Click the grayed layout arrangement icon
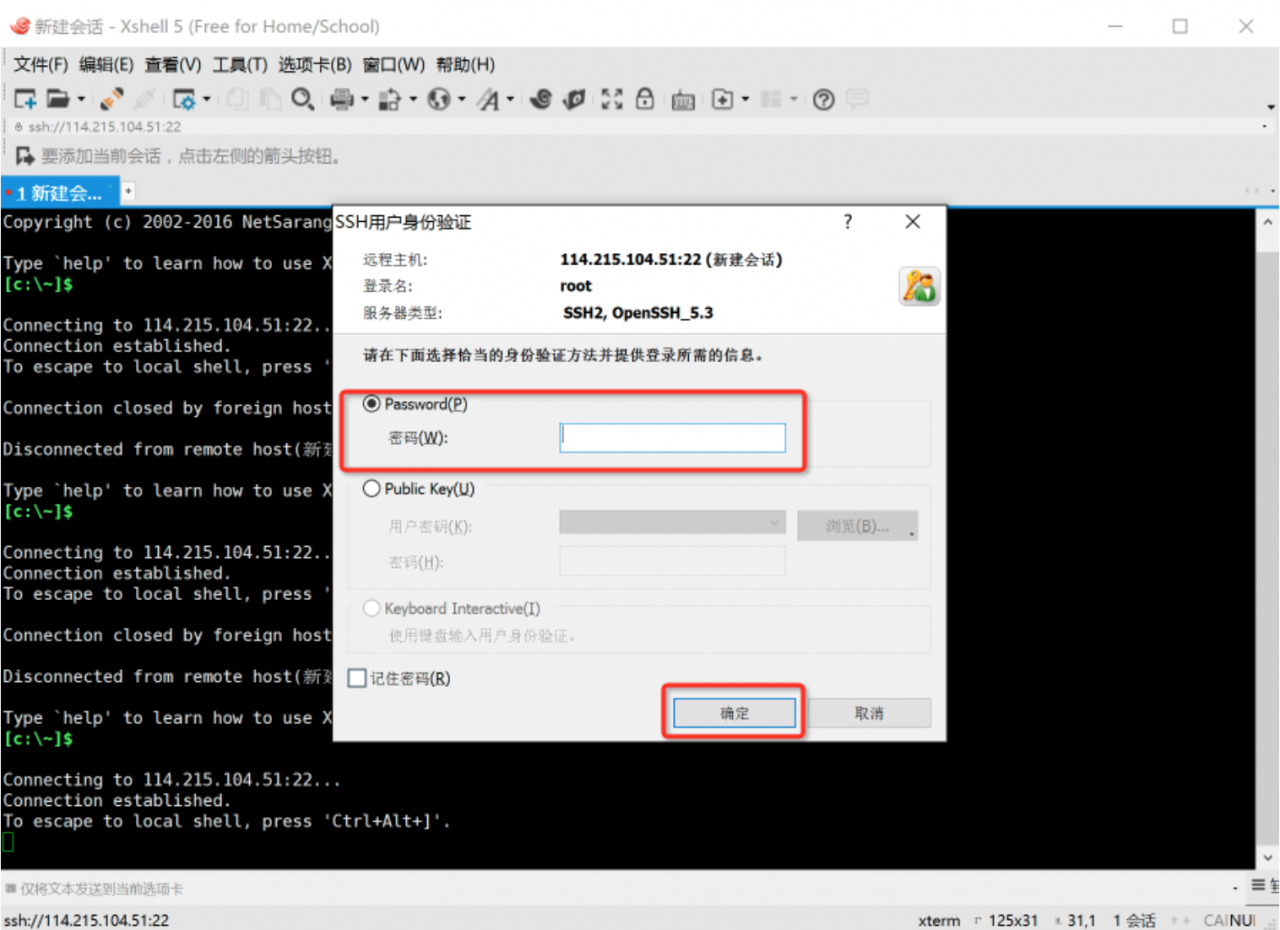Image resolution: width=1280 pixels, height=930 pixels. pyautogui.click(x=770, y=99)
